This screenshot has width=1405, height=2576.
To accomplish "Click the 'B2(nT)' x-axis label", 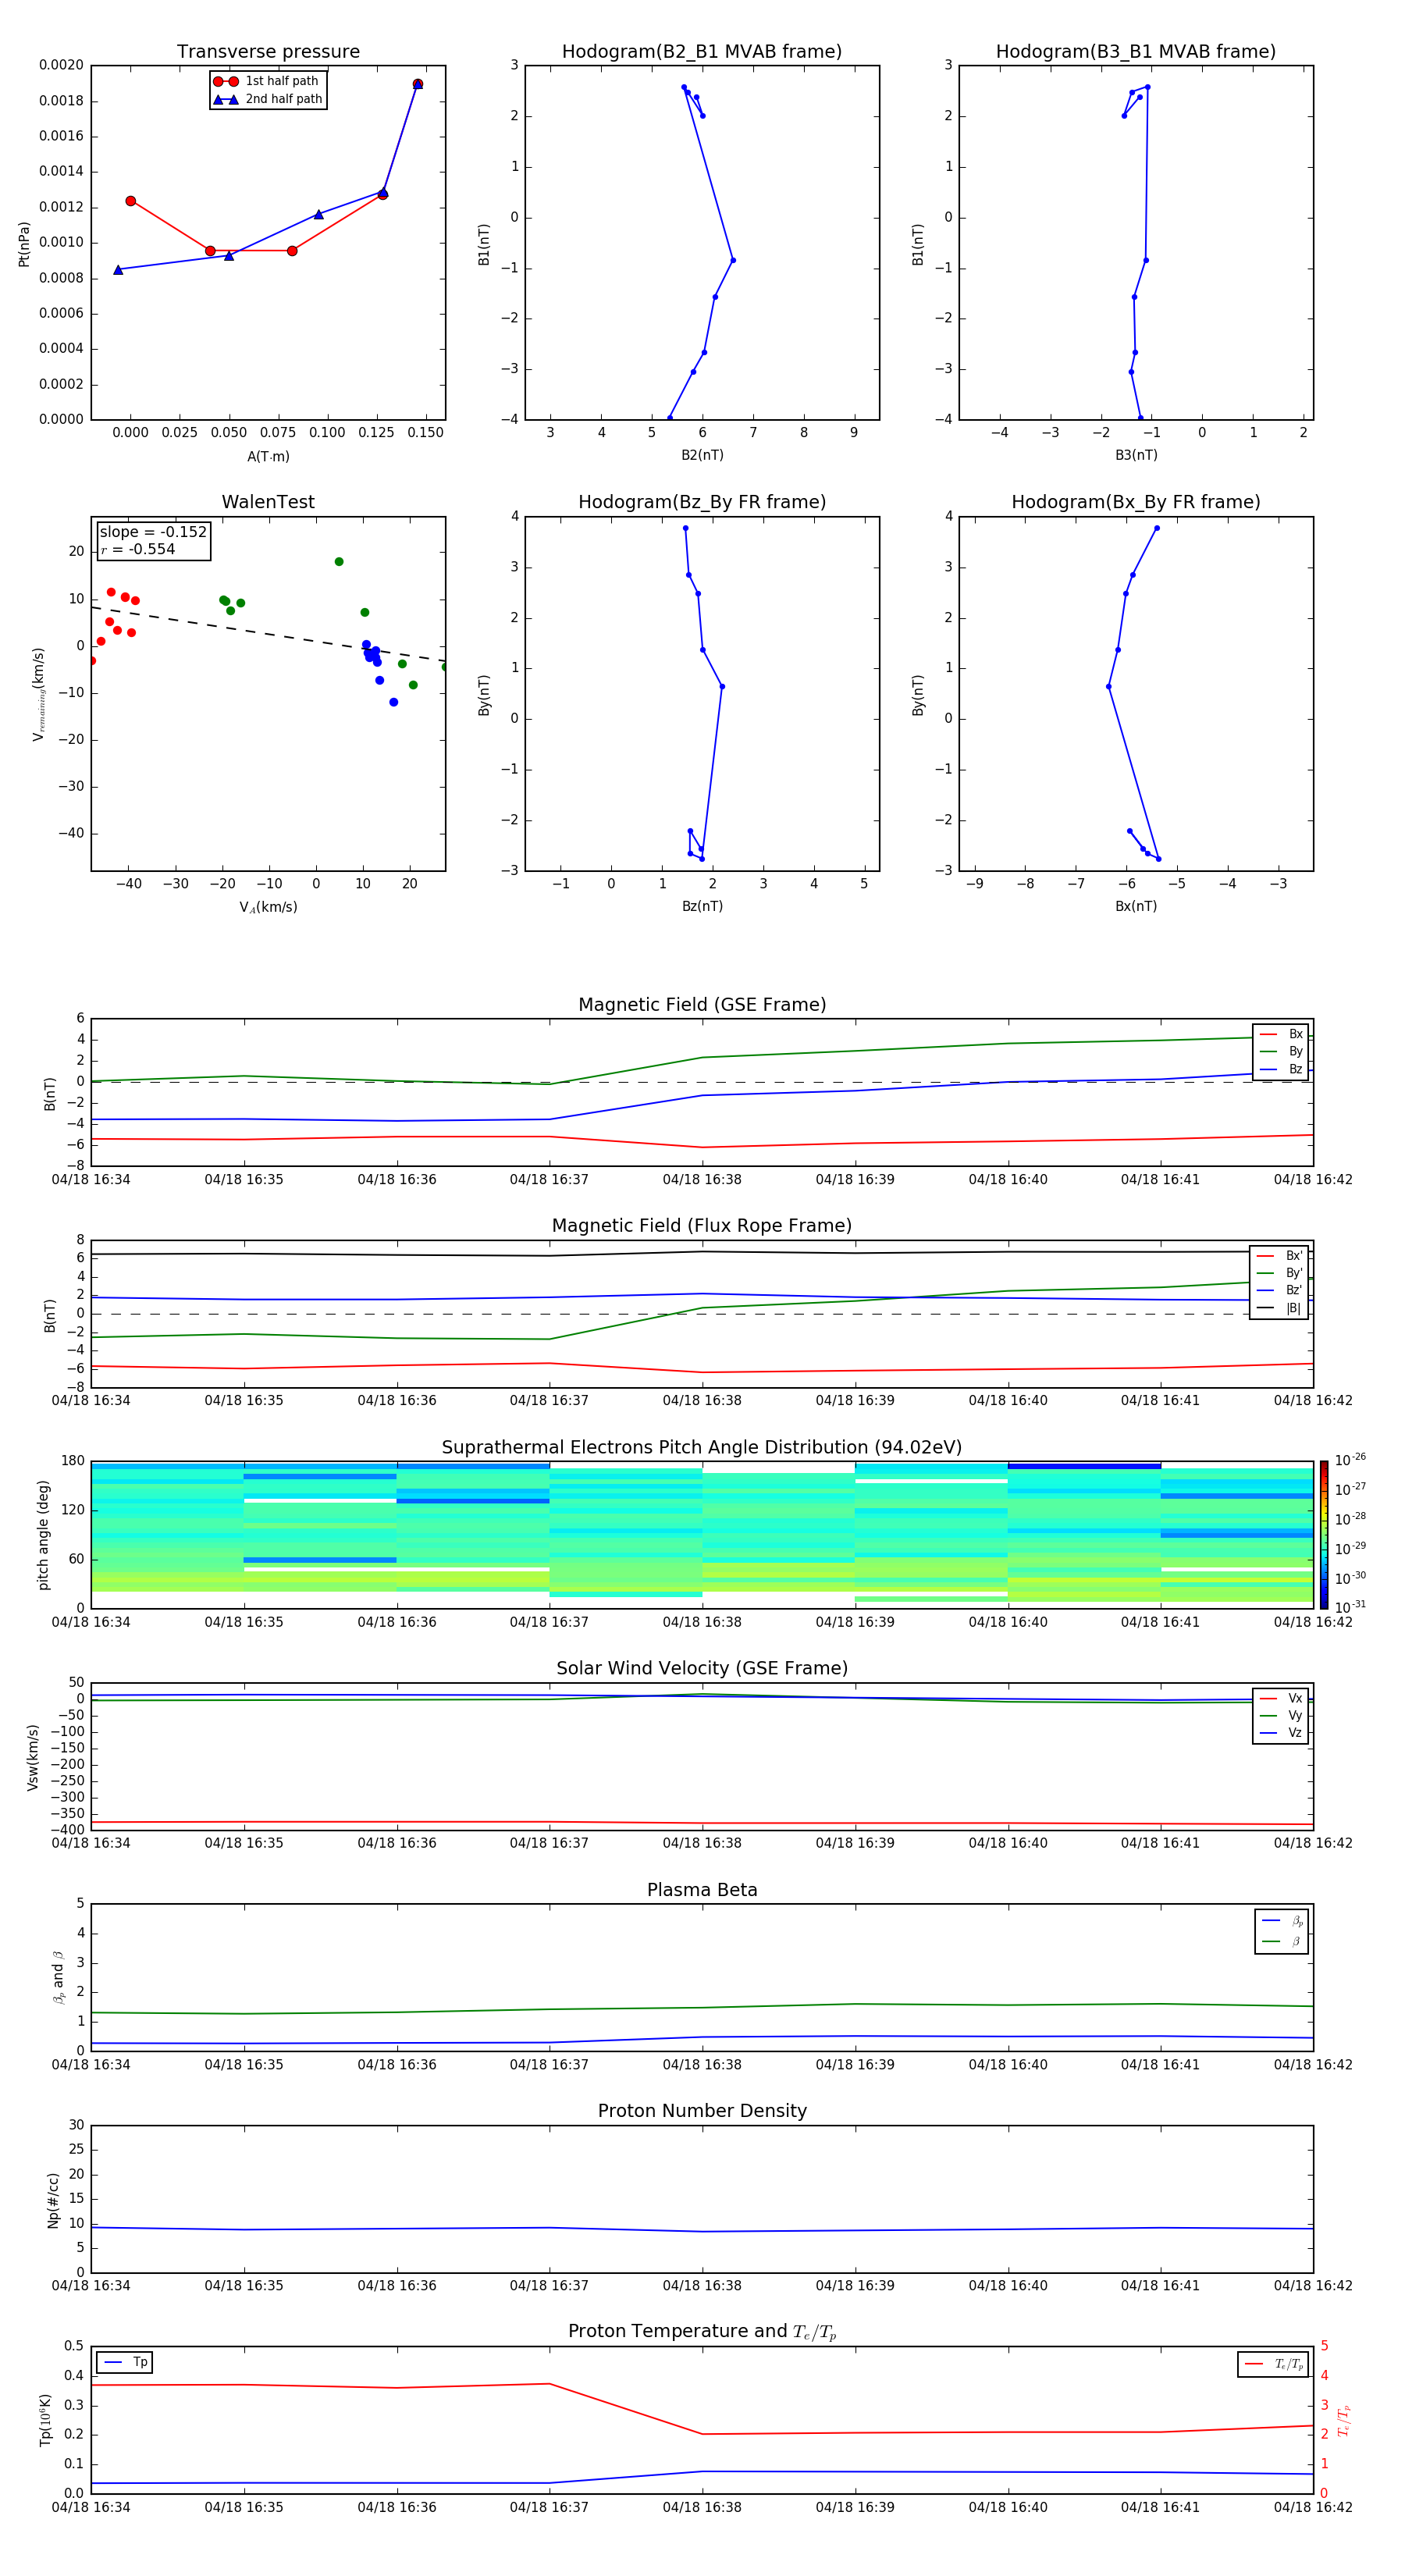I will tap(702, 455).
